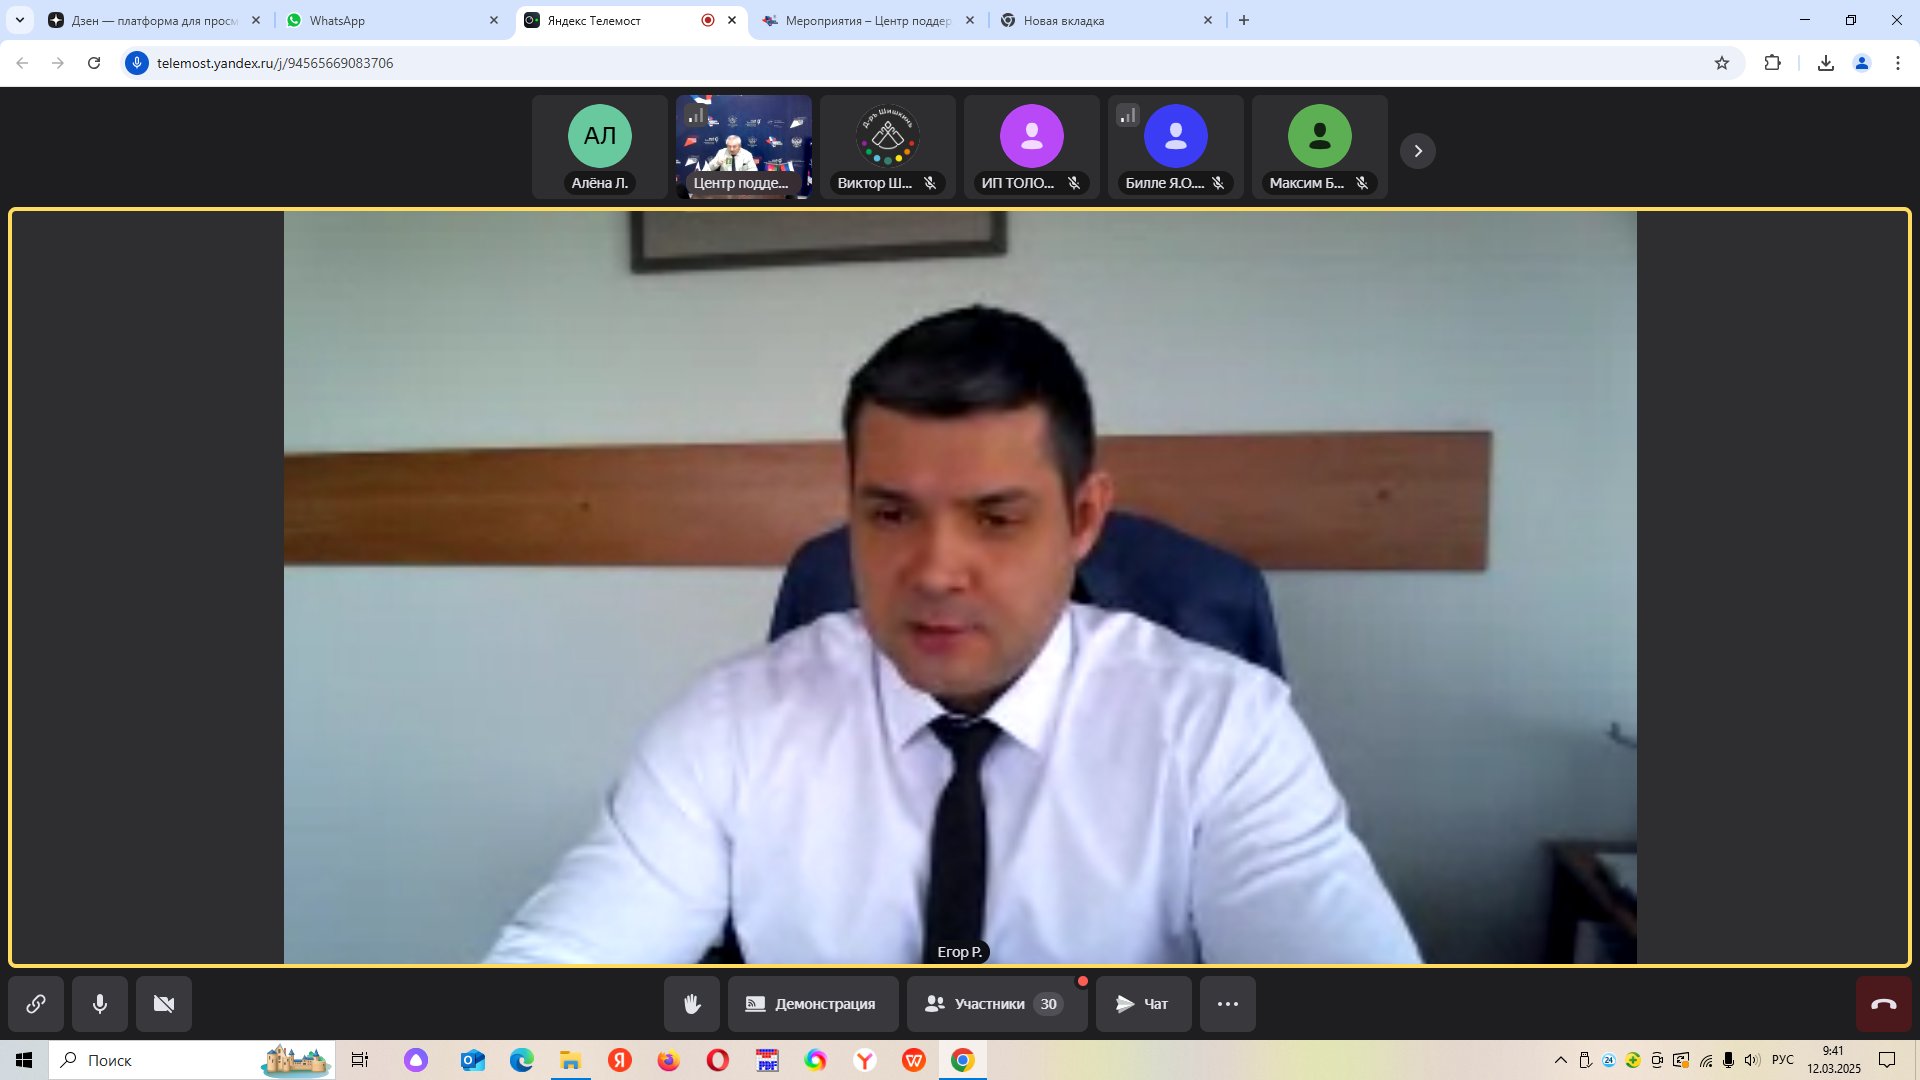Show next participants with arrow
This screenshot has width=1920, height=1080.
click(1417, 151)
